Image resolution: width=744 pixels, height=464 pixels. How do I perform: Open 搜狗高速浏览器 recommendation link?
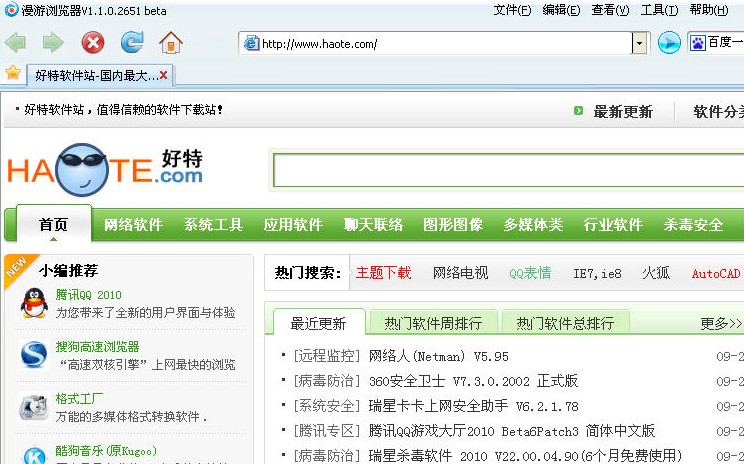pyautogui.click(x=97, y=346)
